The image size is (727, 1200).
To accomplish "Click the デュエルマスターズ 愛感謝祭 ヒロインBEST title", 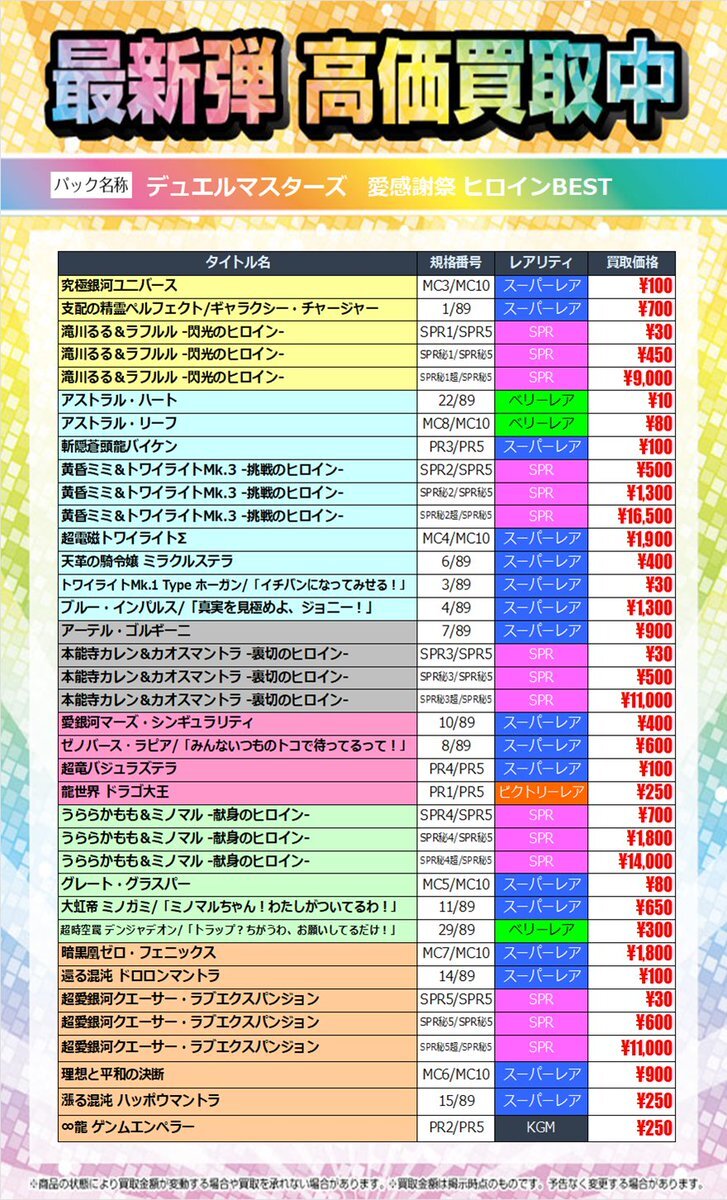I will (378, 186).
